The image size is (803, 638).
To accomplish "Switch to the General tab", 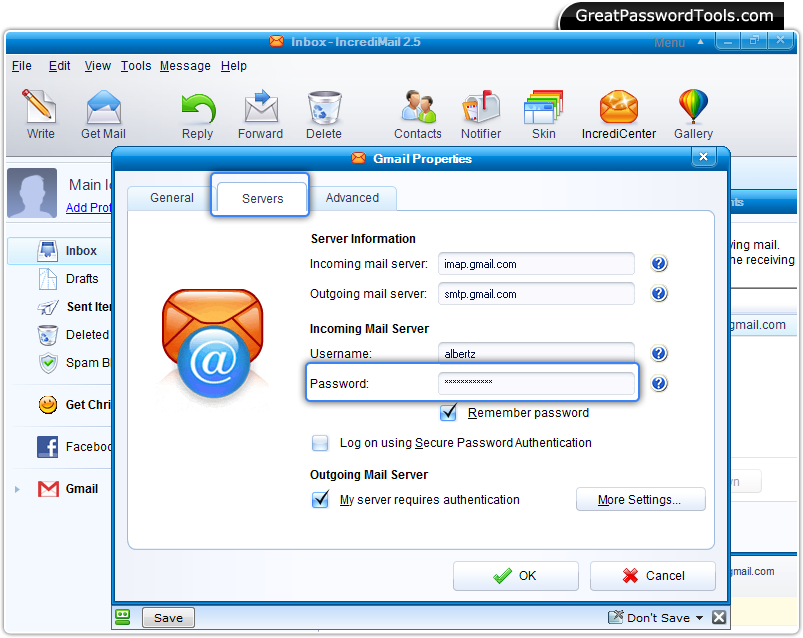I will (172, 198).
